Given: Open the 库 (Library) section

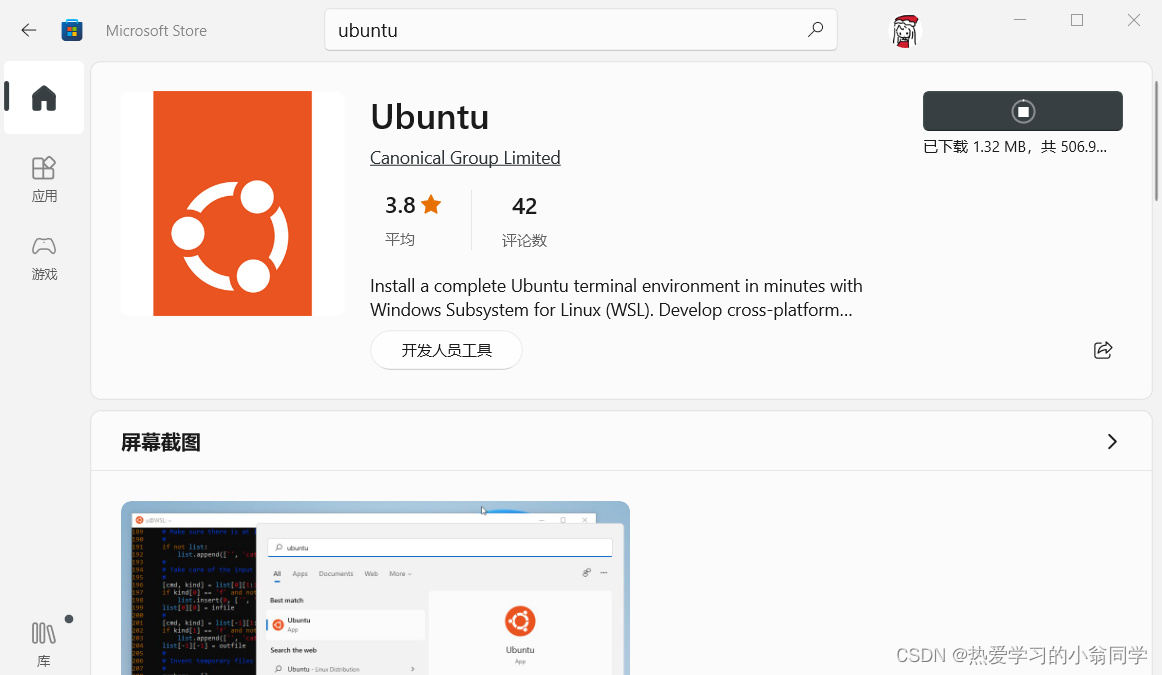Looking at the screenshot, I should click(44, 645).
